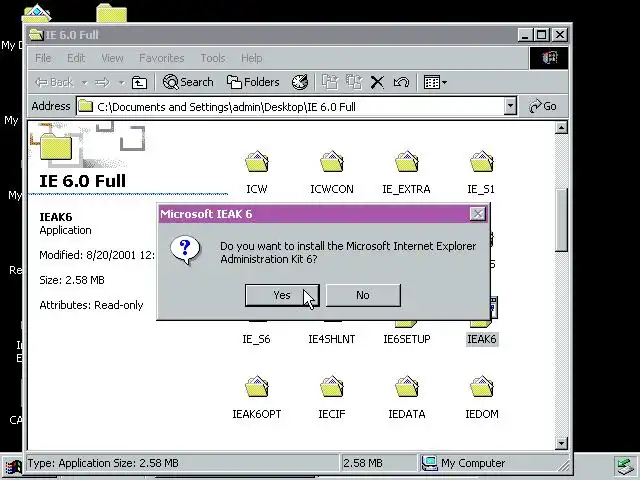Screen dimensions: 640x480
Task: Click the vertical scrollbar thumb
Action: pos(561,220)
